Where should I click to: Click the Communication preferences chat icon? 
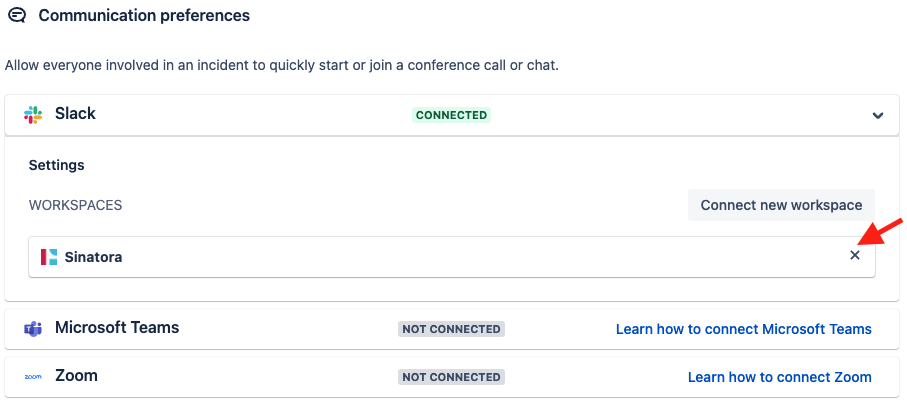(x=17, y=15)
